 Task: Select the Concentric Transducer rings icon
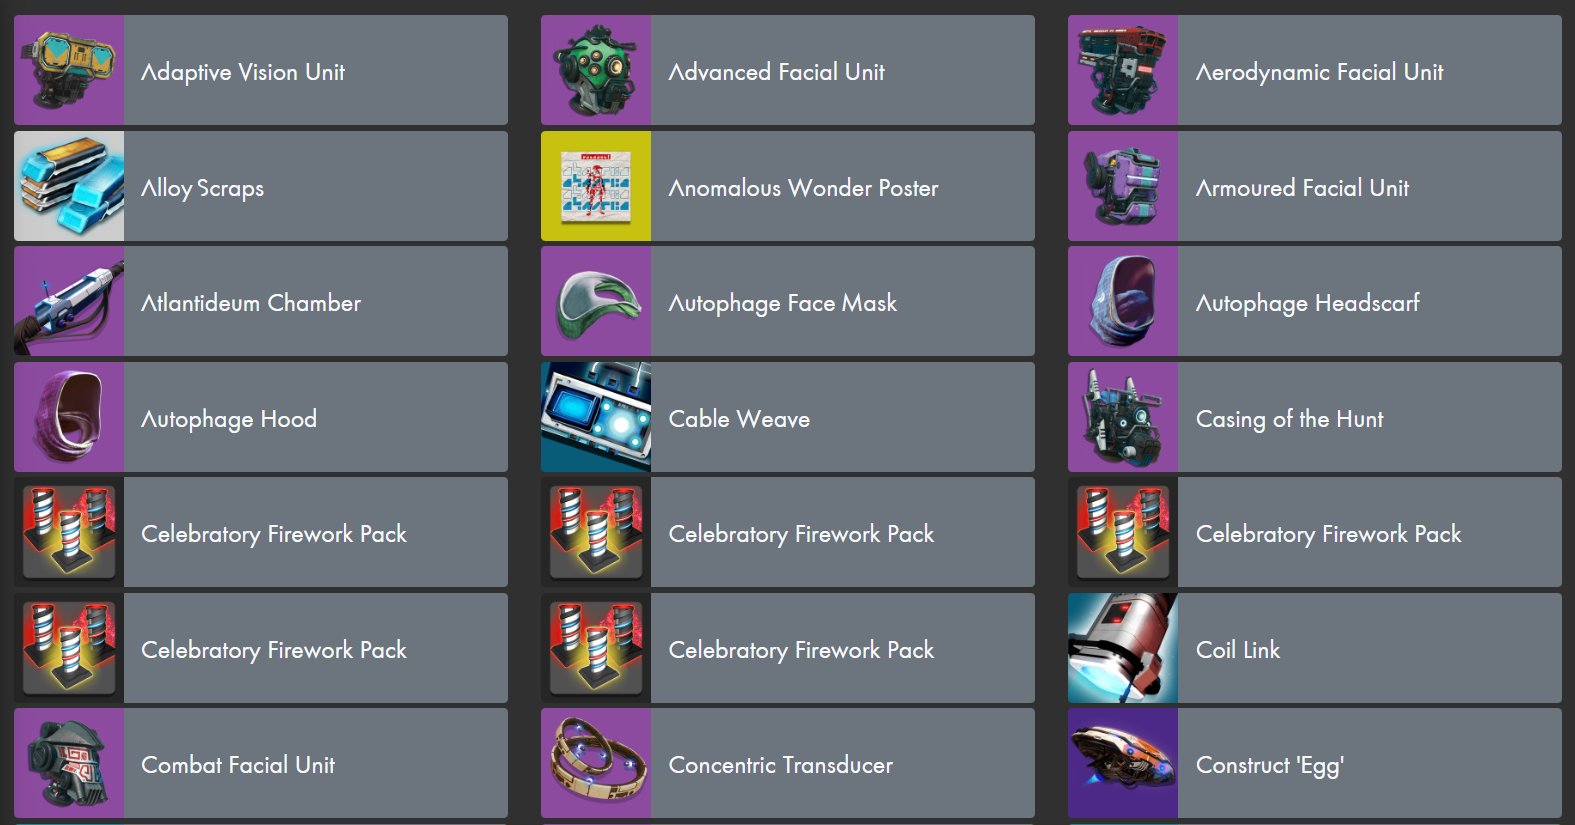596,763
